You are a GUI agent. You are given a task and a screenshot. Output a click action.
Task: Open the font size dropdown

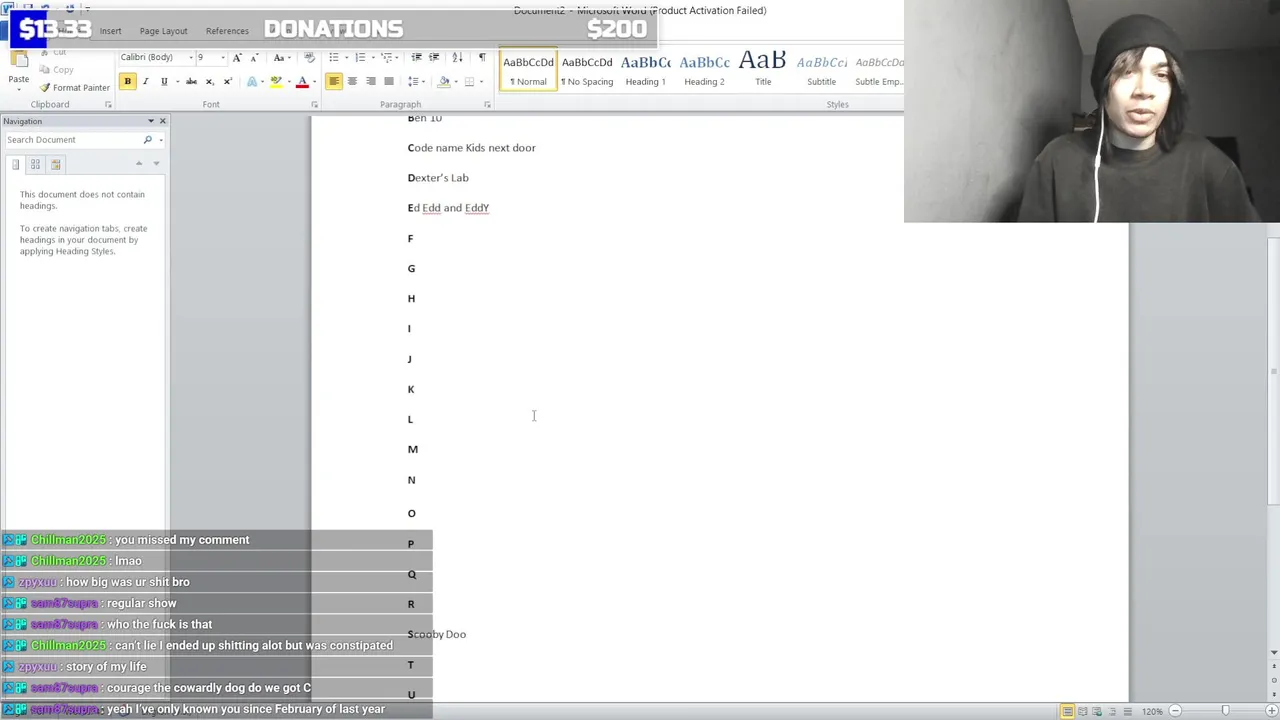point(222,57)
